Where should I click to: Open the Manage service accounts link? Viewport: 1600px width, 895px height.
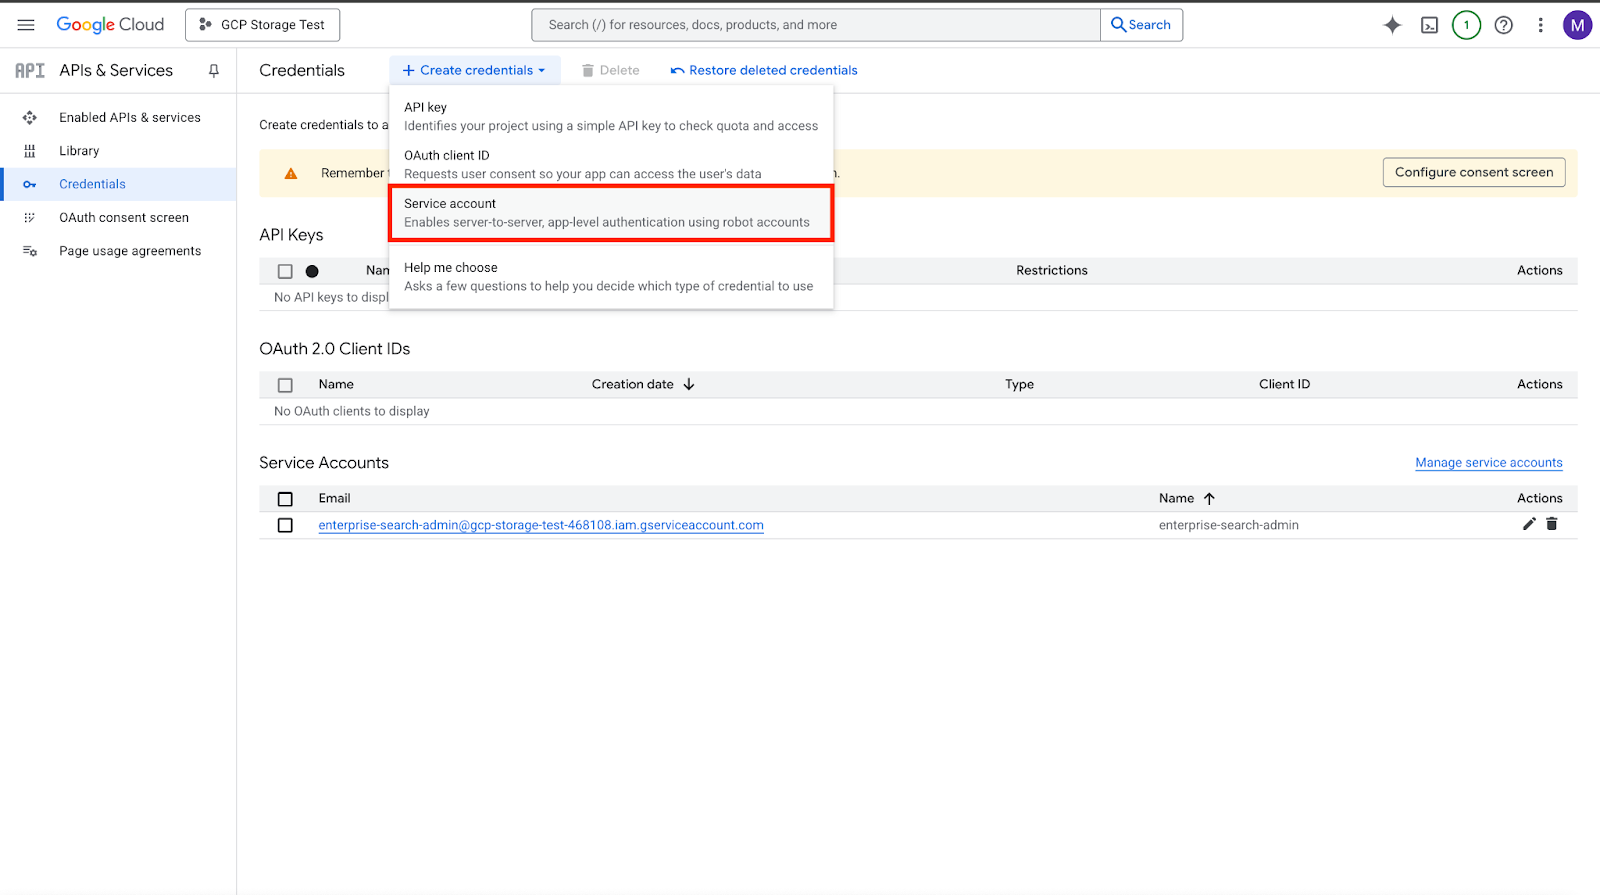click(1488, 462)
